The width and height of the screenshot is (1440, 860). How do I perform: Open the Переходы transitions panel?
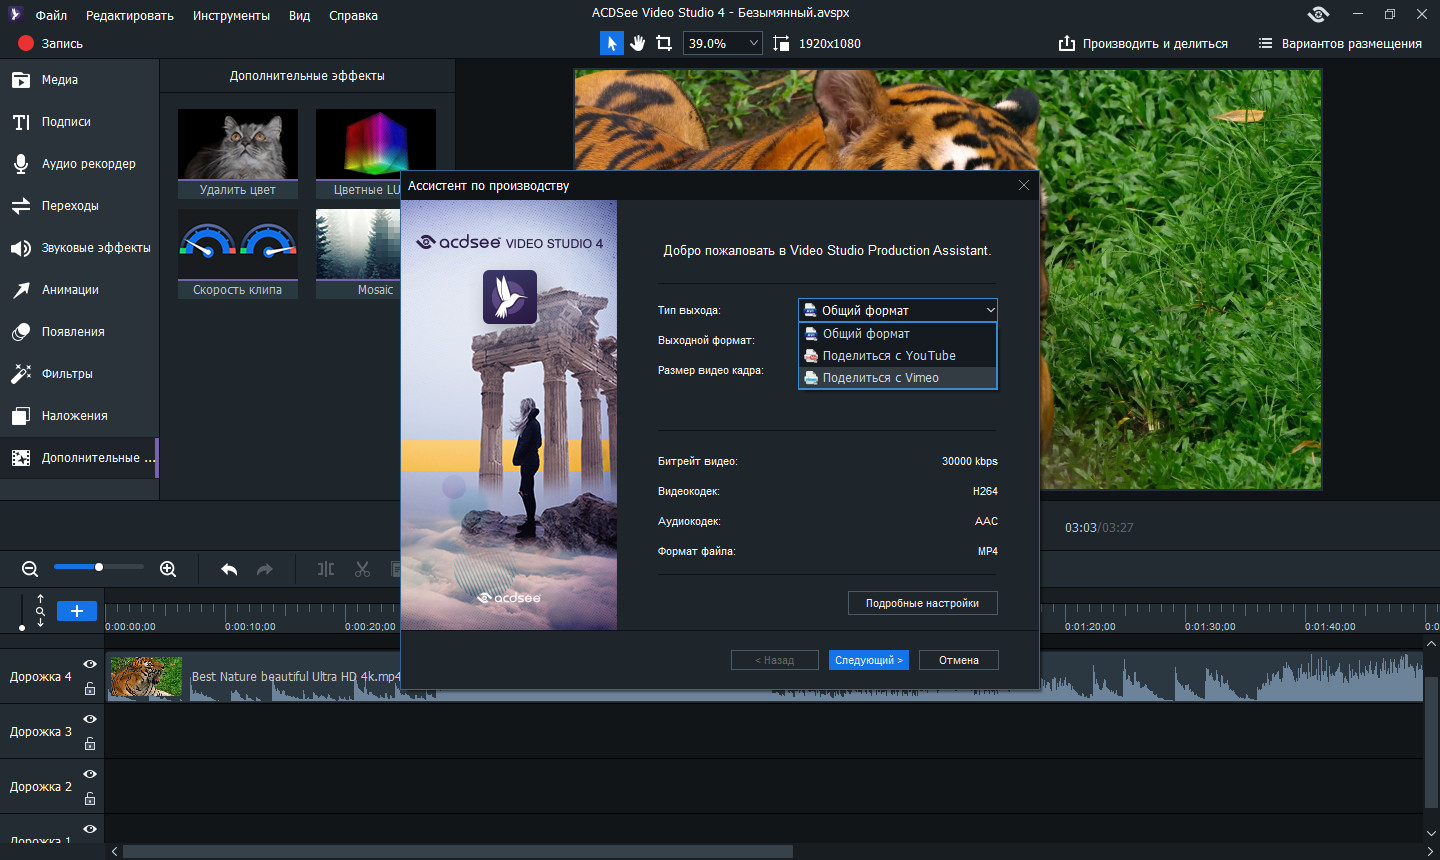(x=79, y=206)
